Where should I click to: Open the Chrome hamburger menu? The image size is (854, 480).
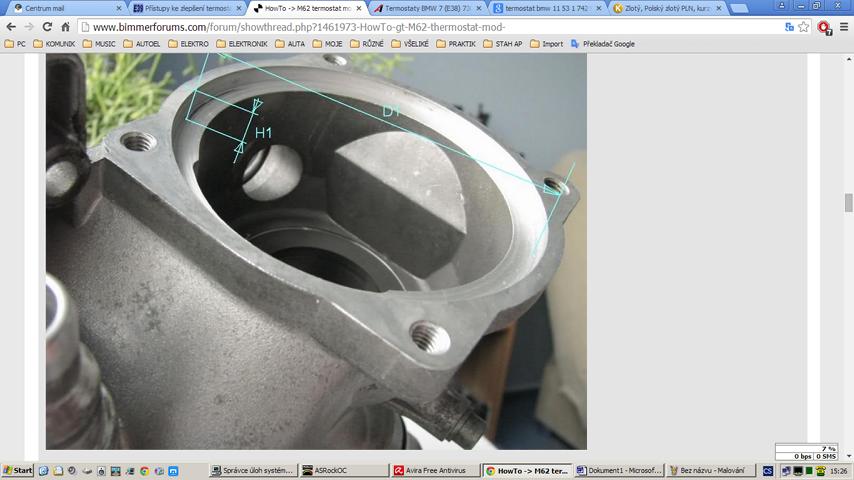click(844, 27)
